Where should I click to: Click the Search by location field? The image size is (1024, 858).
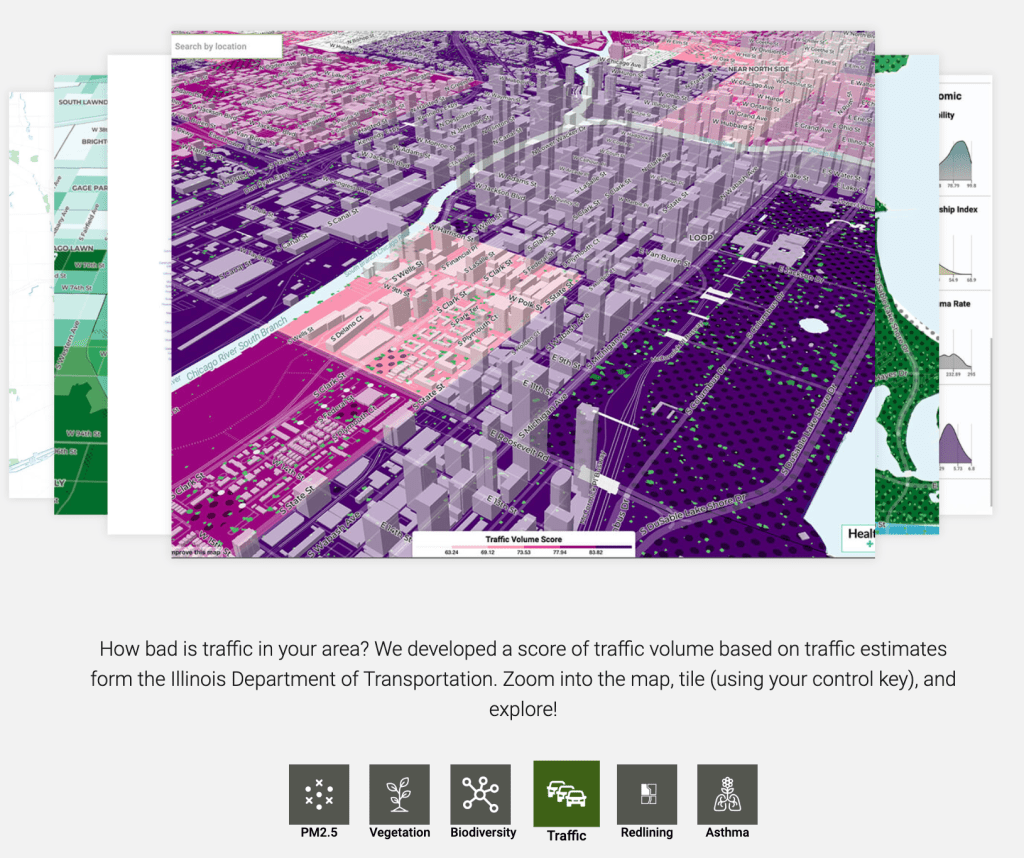click(227, 45)
